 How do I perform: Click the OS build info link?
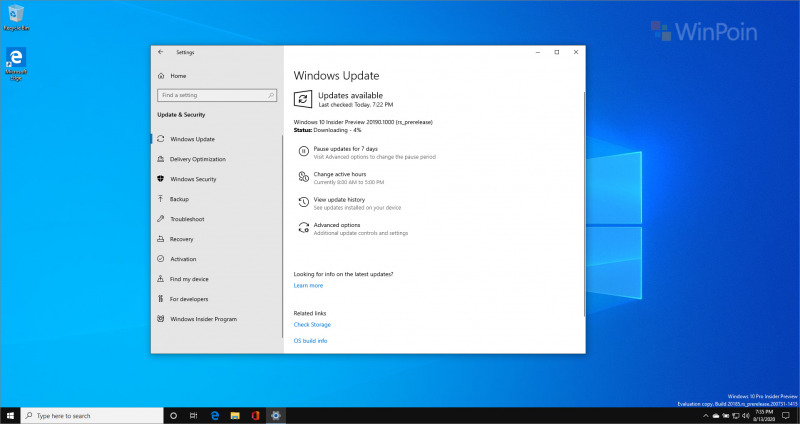(x=310, y=341)
